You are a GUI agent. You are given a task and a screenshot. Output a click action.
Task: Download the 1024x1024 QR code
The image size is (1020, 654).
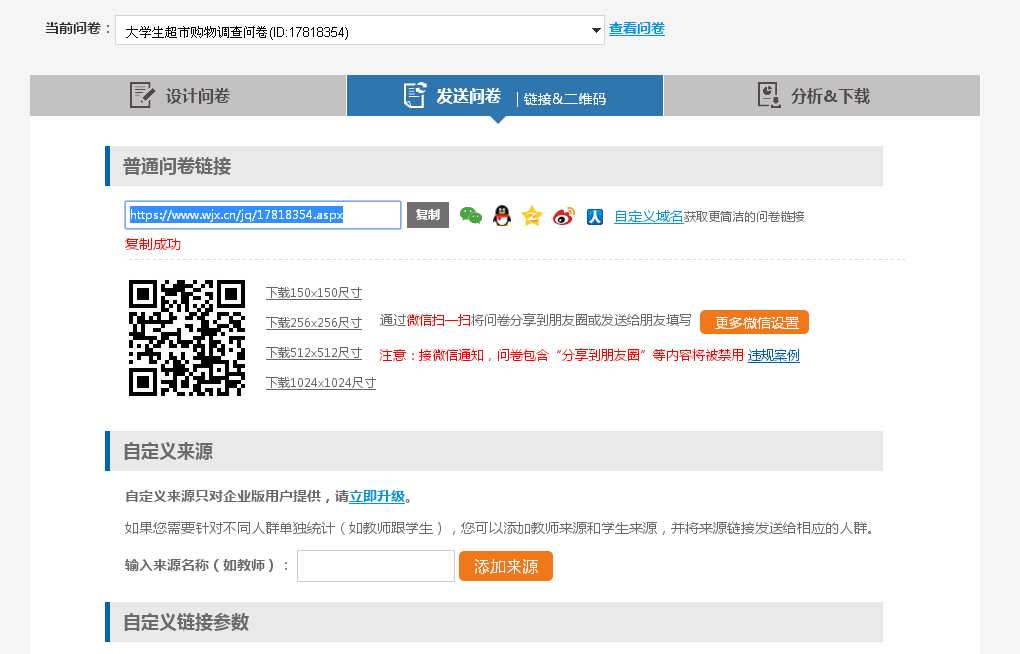(x=321, y=383)
